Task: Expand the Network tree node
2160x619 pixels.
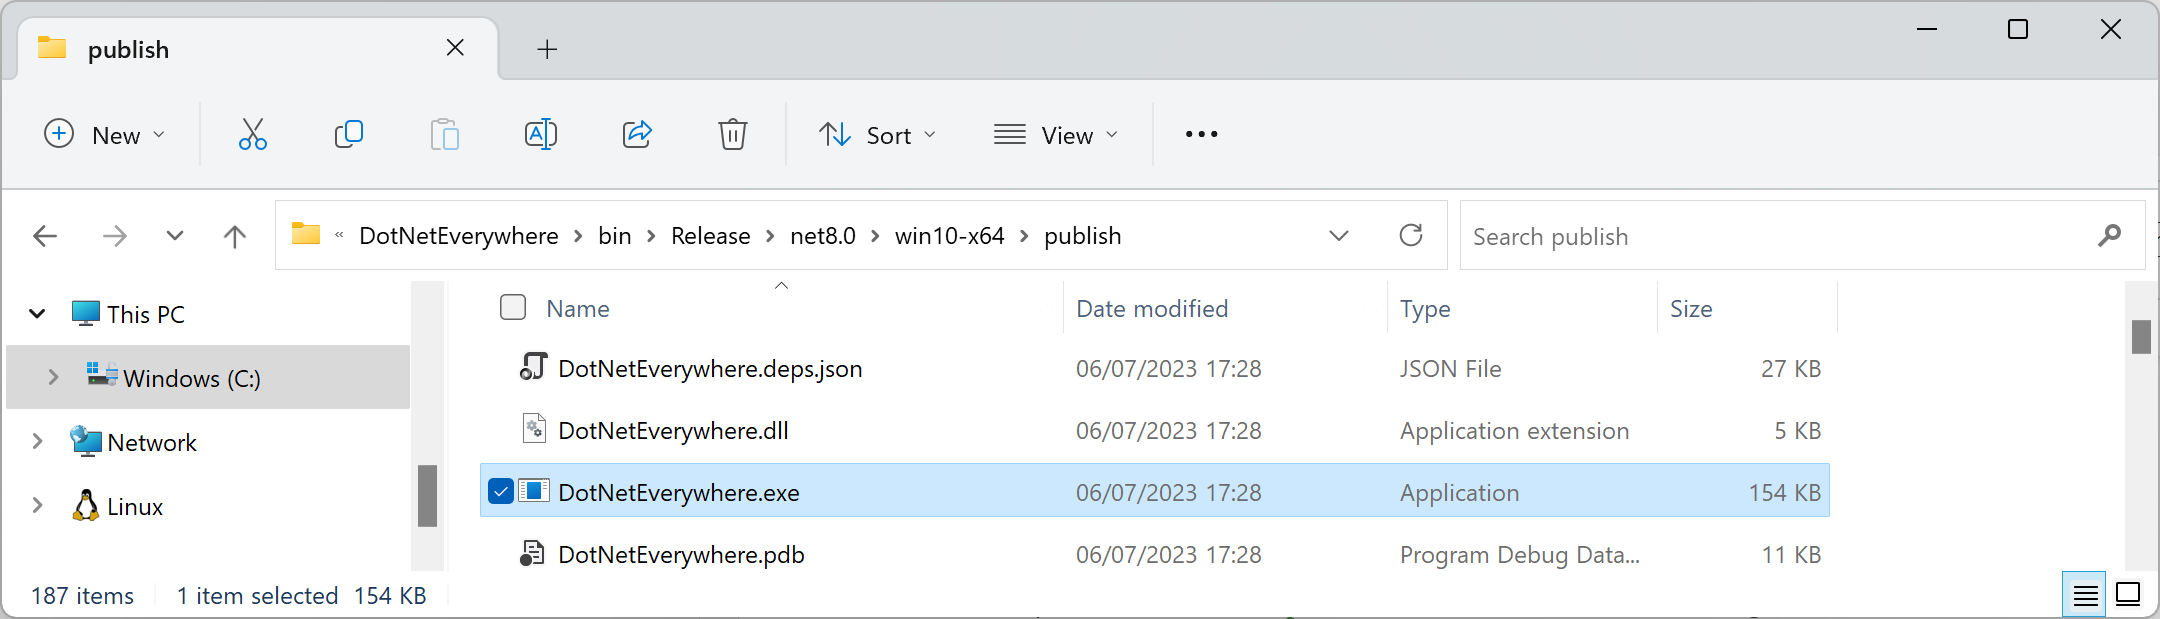Action: (37, 441)
